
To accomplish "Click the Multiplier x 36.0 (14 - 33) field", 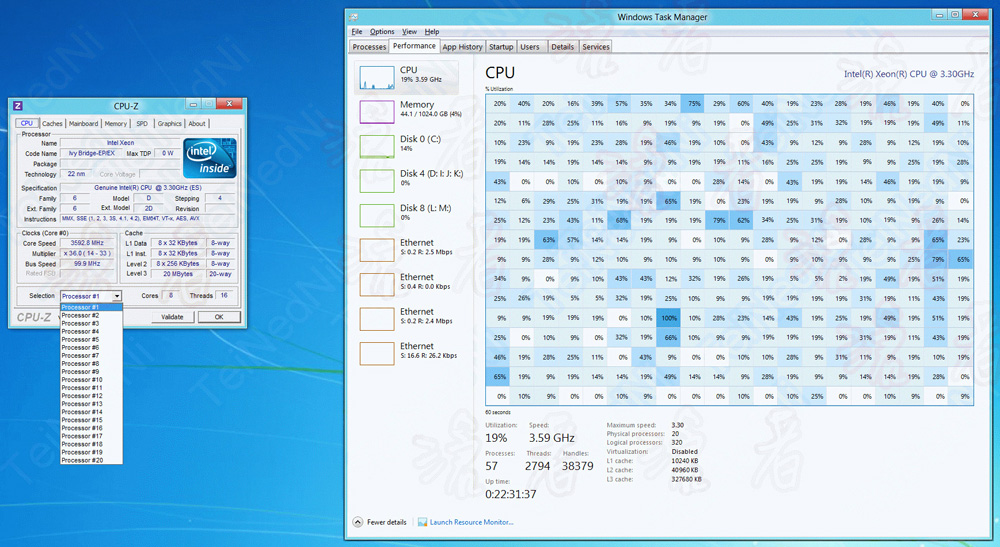I will [x=87, y=253].
